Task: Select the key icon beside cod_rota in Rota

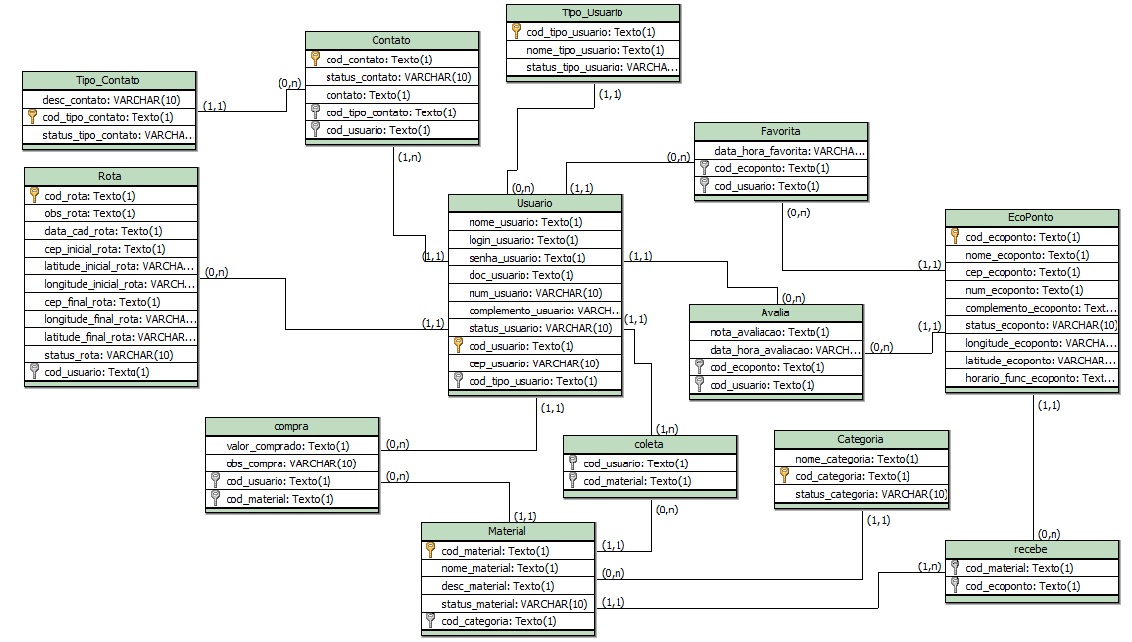Action: click(35, 195)
